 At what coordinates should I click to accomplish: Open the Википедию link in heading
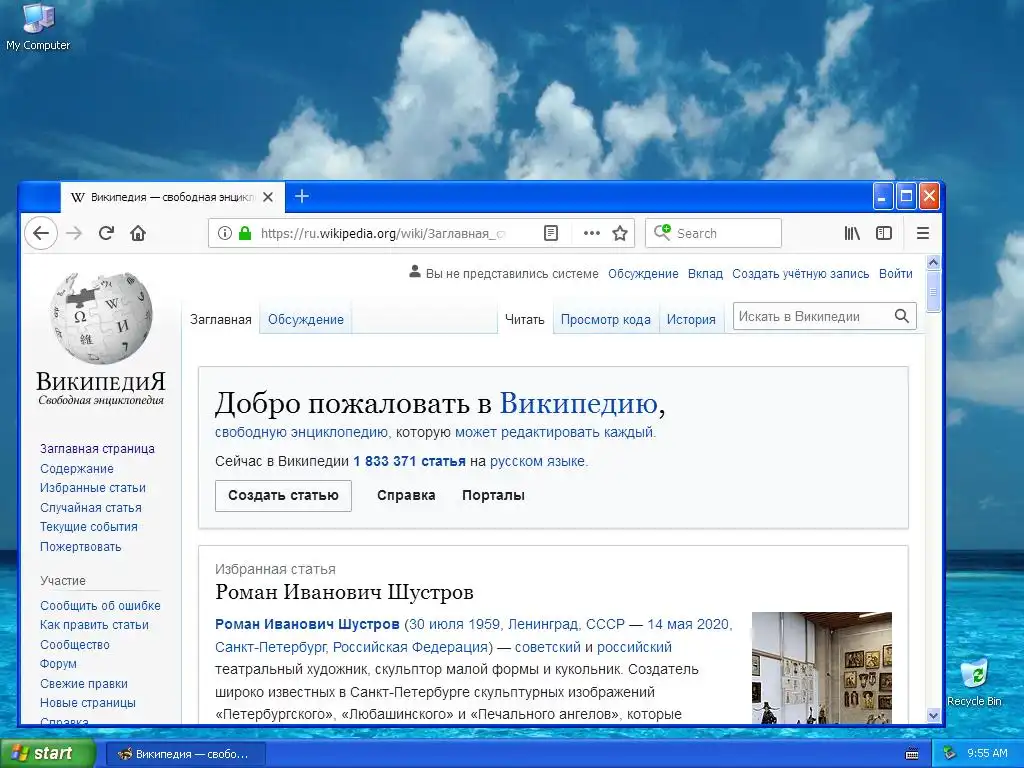click(x=579, y=403)
